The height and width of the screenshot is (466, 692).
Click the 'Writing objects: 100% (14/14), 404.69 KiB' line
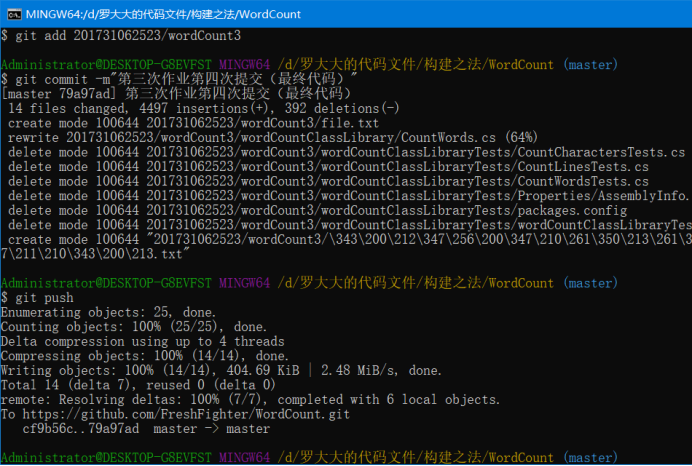pos(222,371)
